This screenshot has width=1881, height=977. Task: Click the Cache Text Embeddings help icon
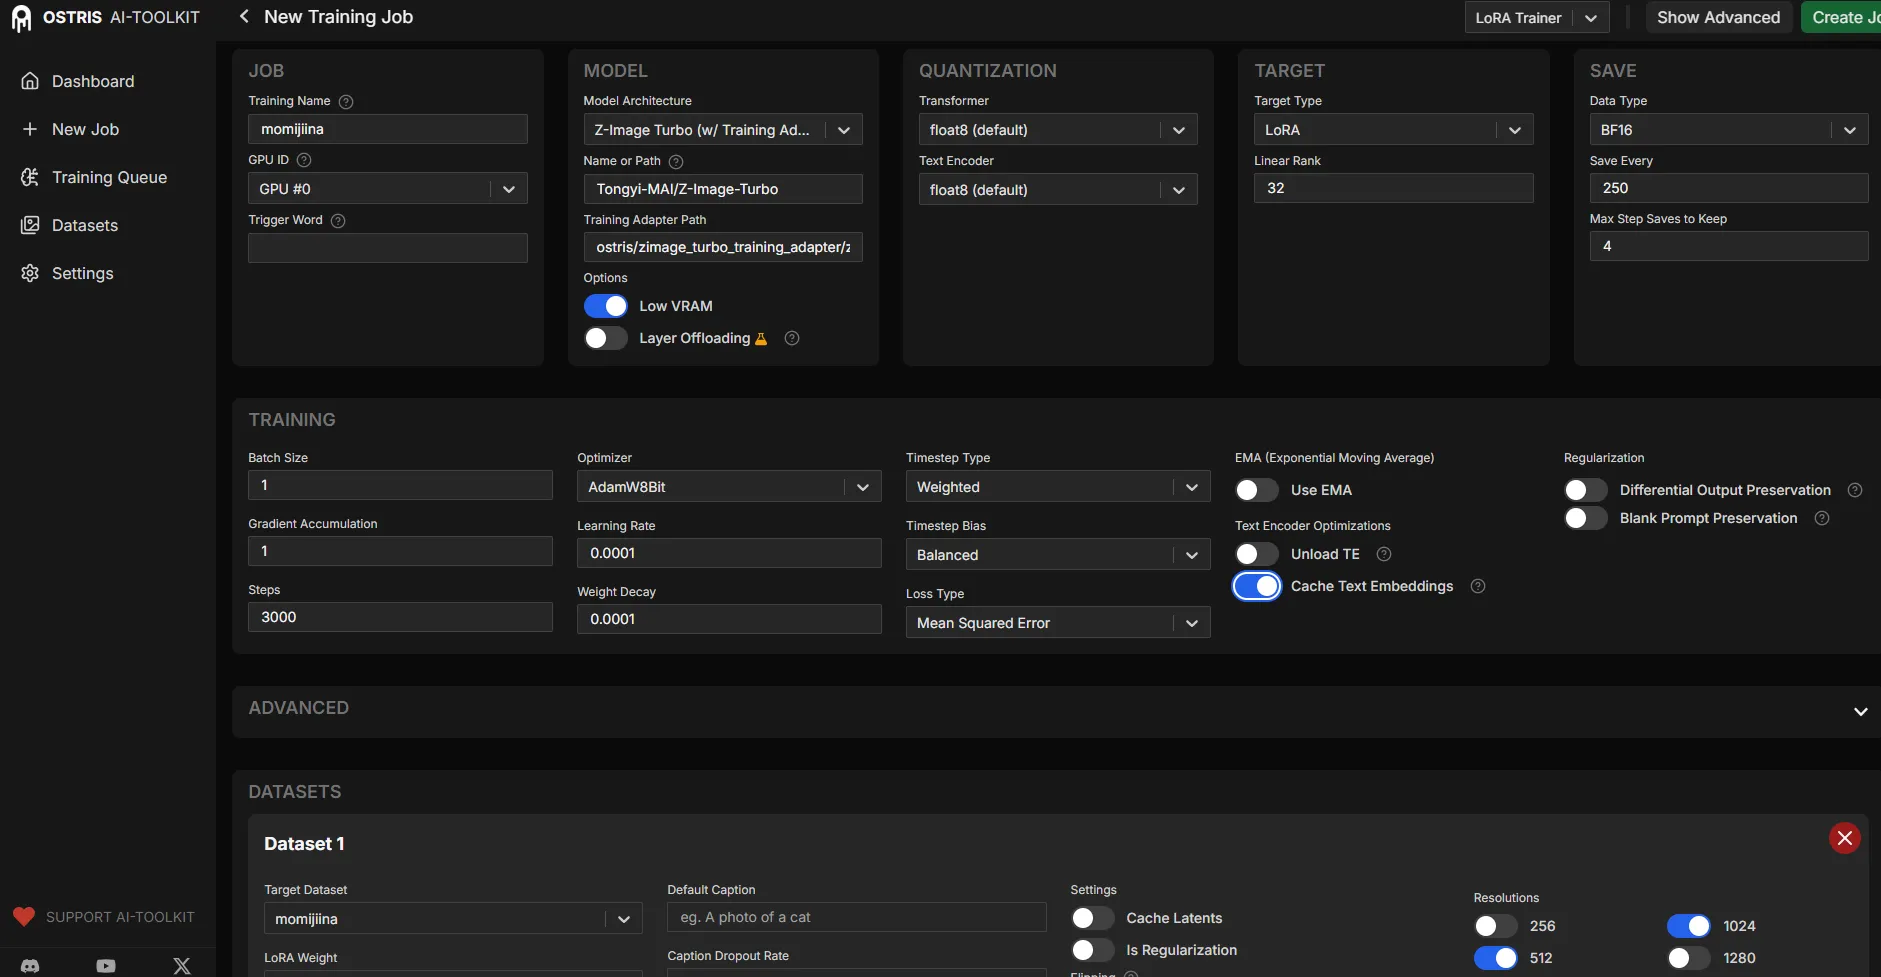click(1478, 587)
